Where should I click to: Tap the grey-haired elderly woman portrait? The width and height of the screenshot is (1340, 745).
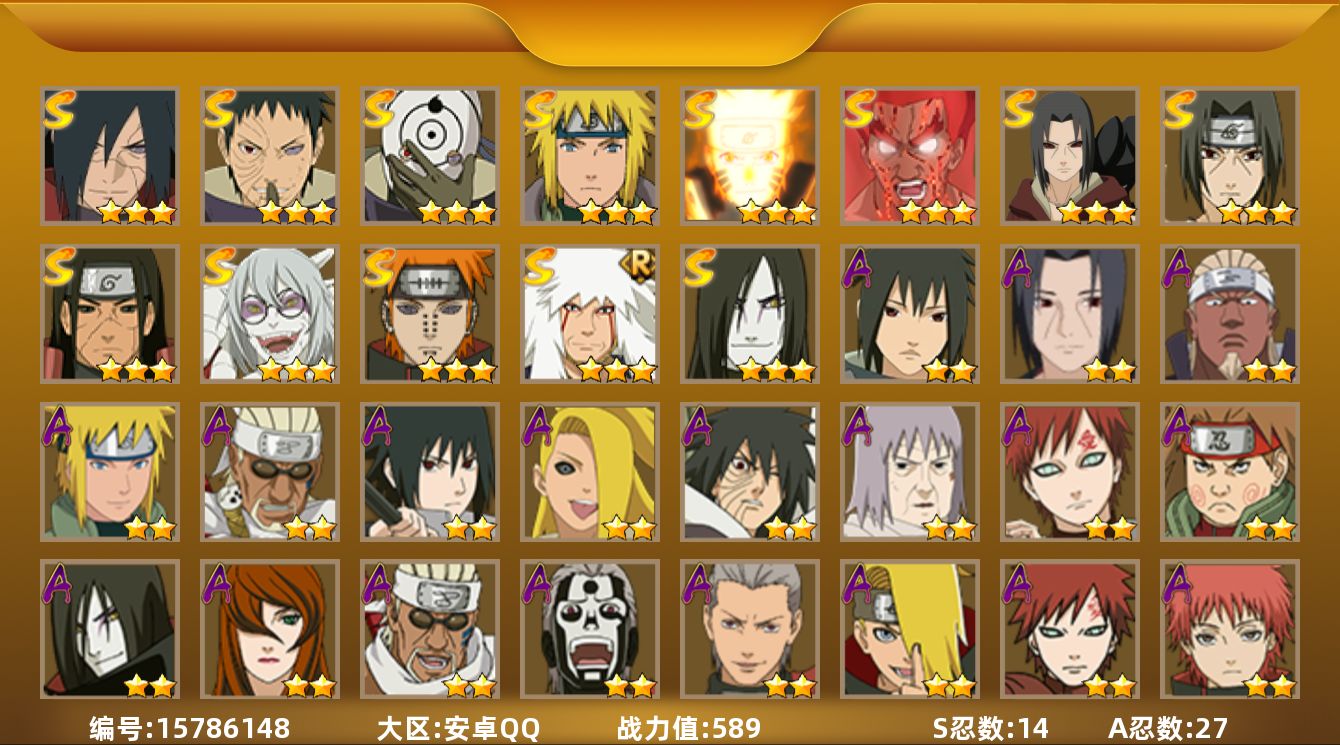click(910, 472)
